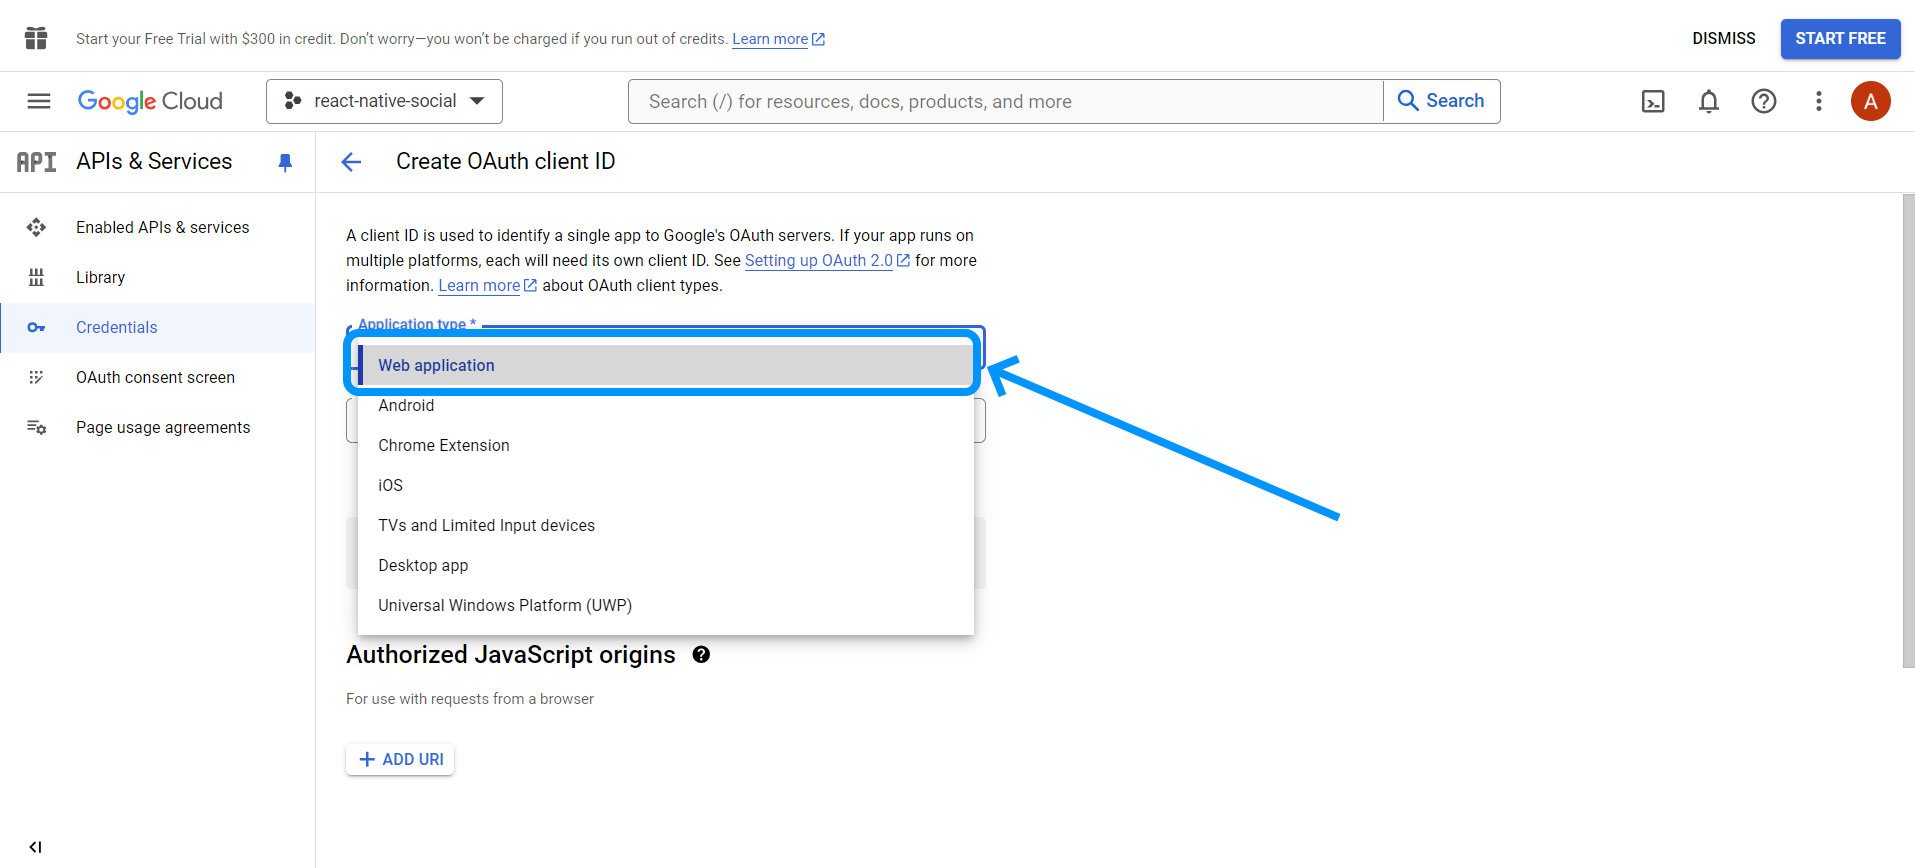Click the Enabled APIs diamond icon
The image size is (1915, 868).
36,227
